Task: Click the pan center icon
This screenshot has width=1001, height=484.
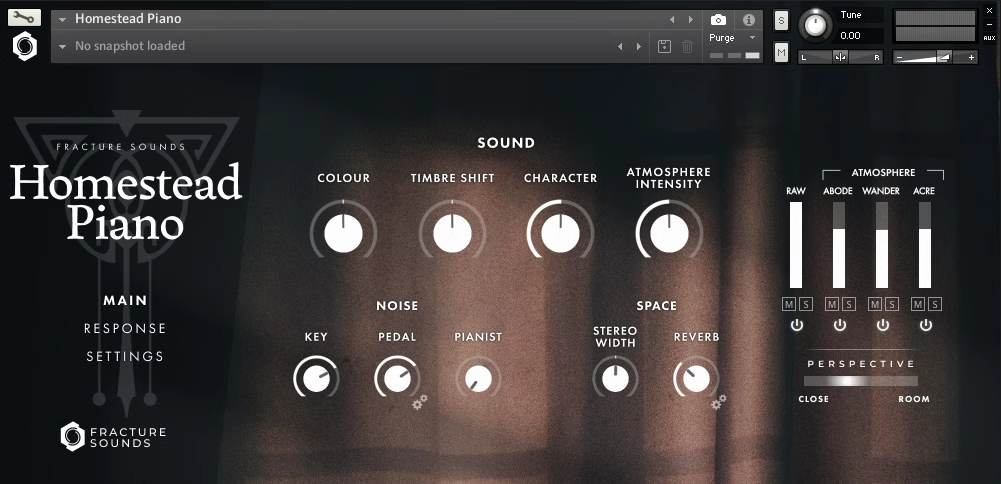Action: (840, 57)
